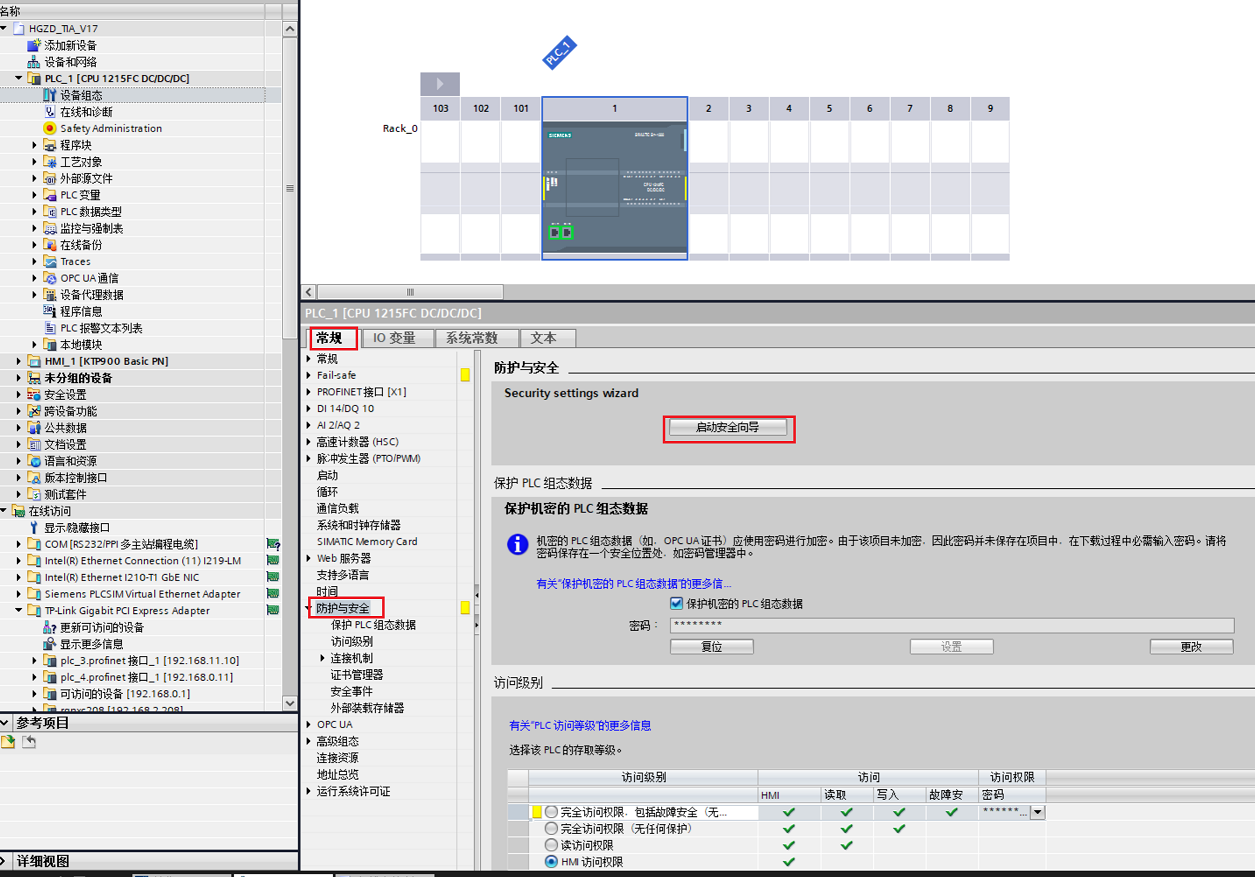Image resolution: width=1255 pixels, height=877 pixels.
Task: Collapse the 在线访问 tree node
Action: coord(4,511)
